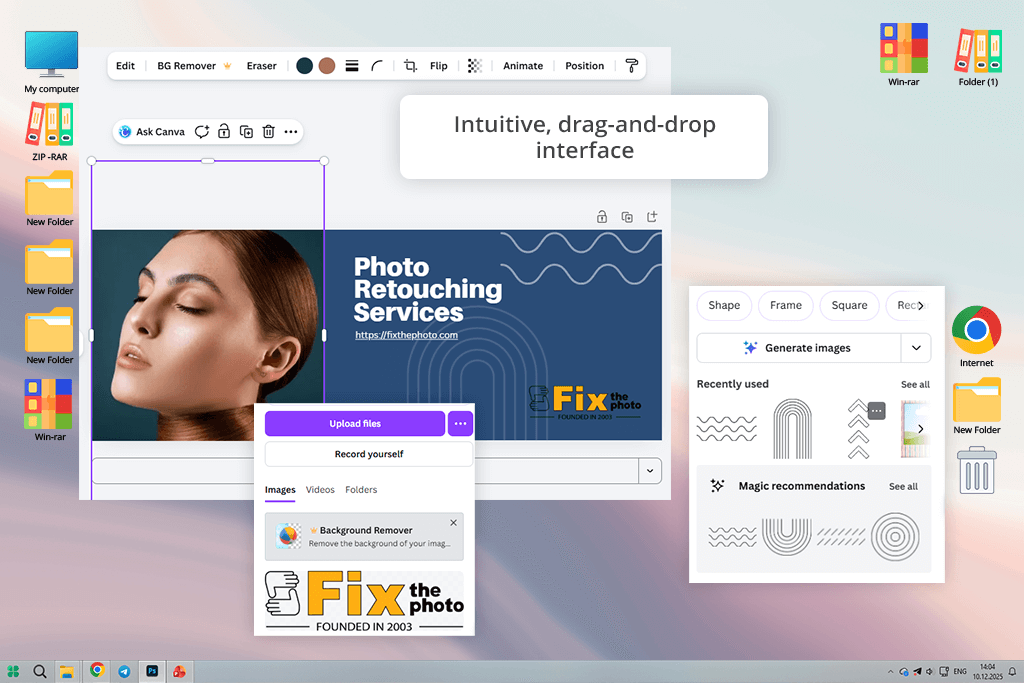Click the Ask Canva sparkle icon
The image size is (1024, 683).
click(125, 132)
